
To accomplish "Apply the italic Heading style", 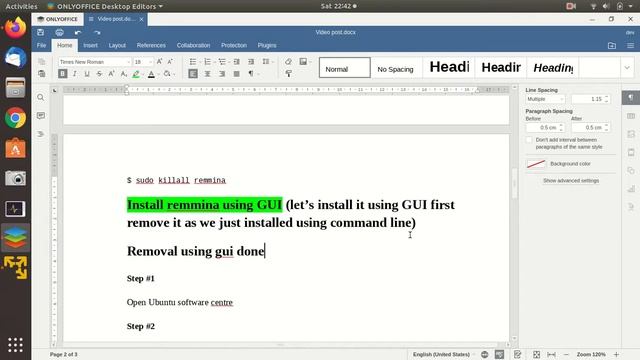I will pos(553,68).
